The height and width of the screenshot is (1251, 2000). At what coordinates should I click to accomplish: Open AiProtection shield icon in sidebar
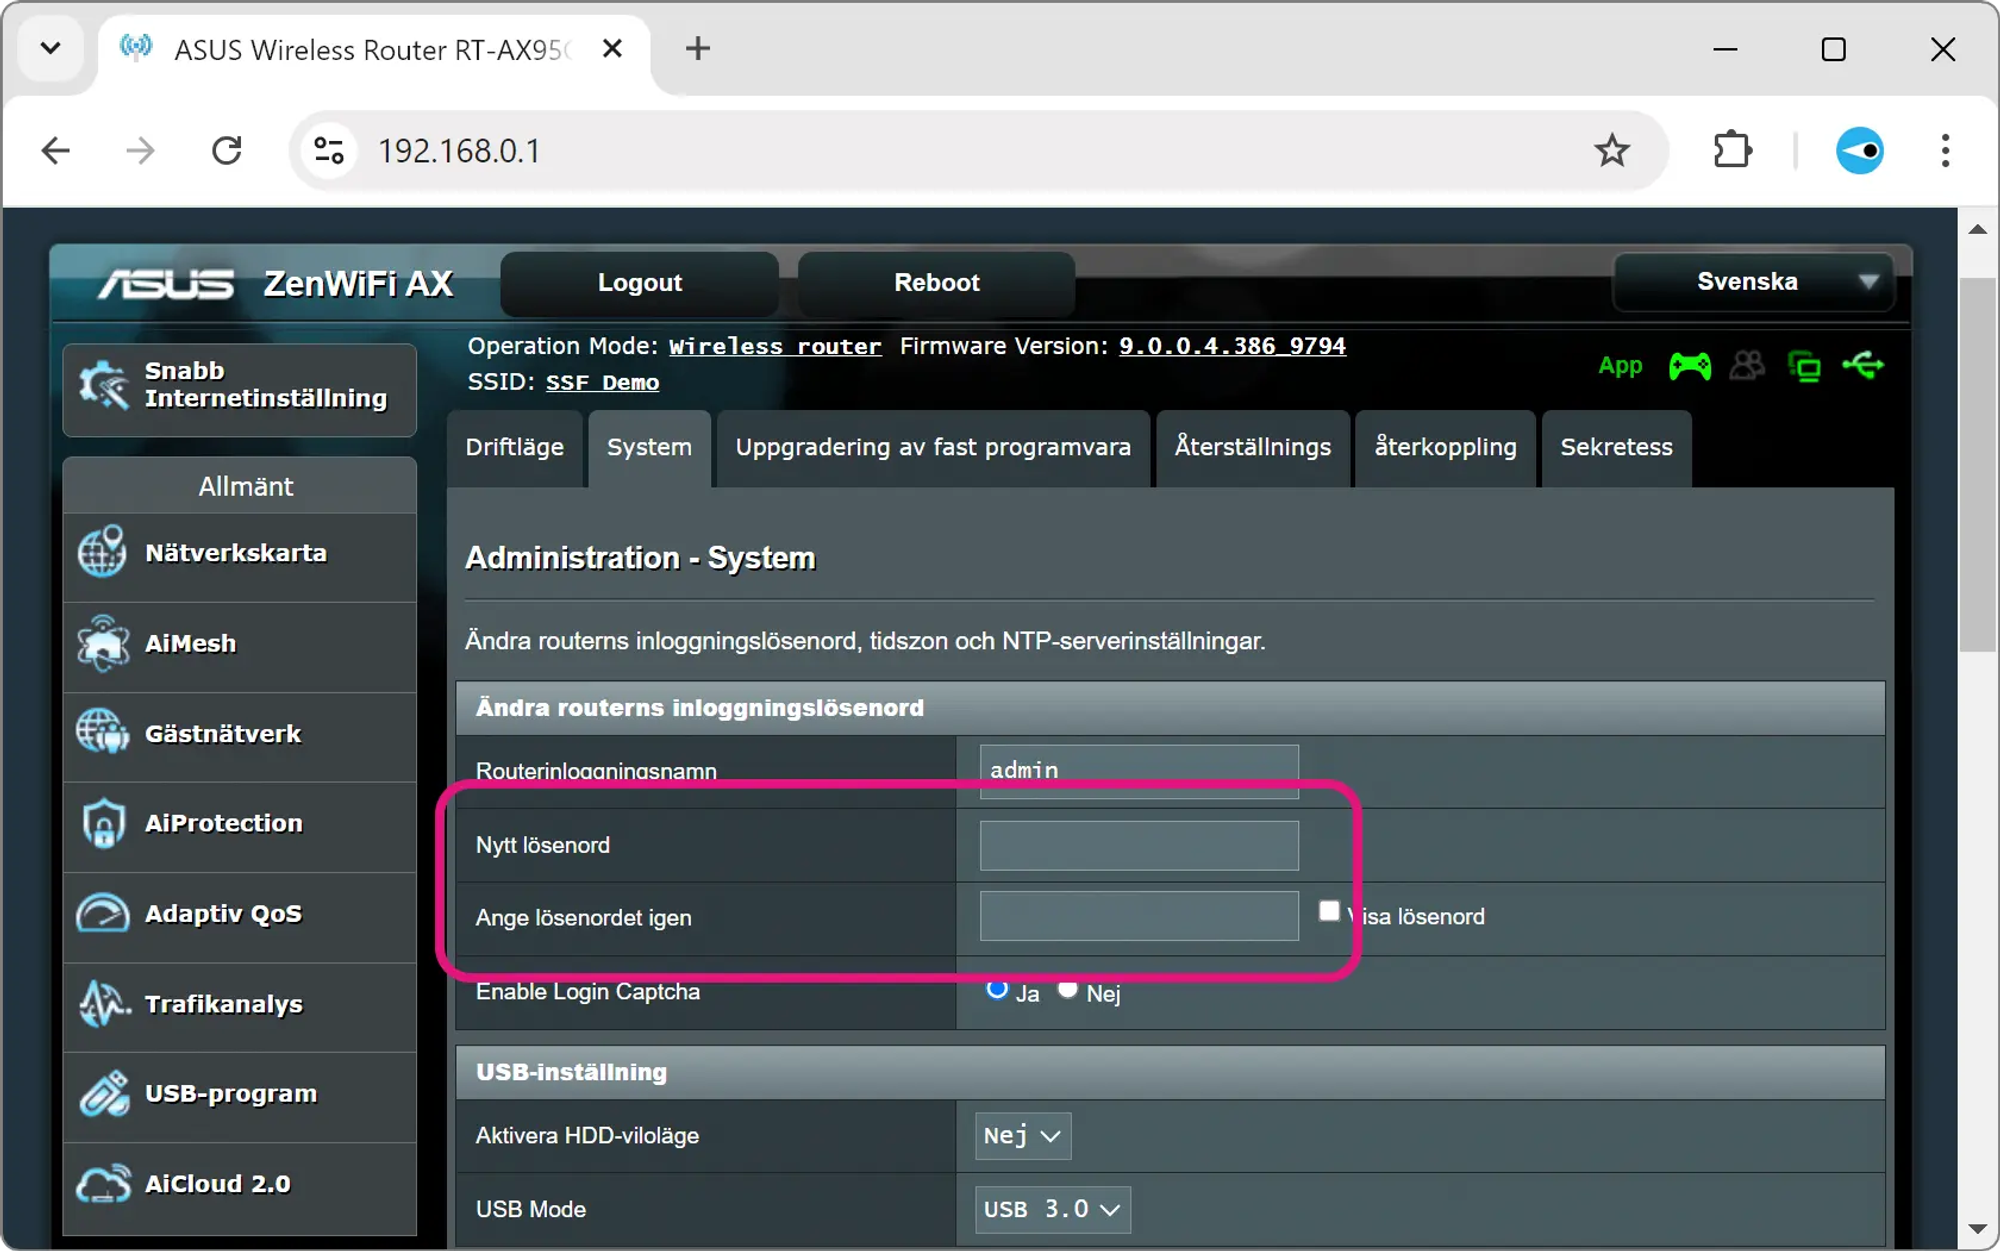point(103,823)
